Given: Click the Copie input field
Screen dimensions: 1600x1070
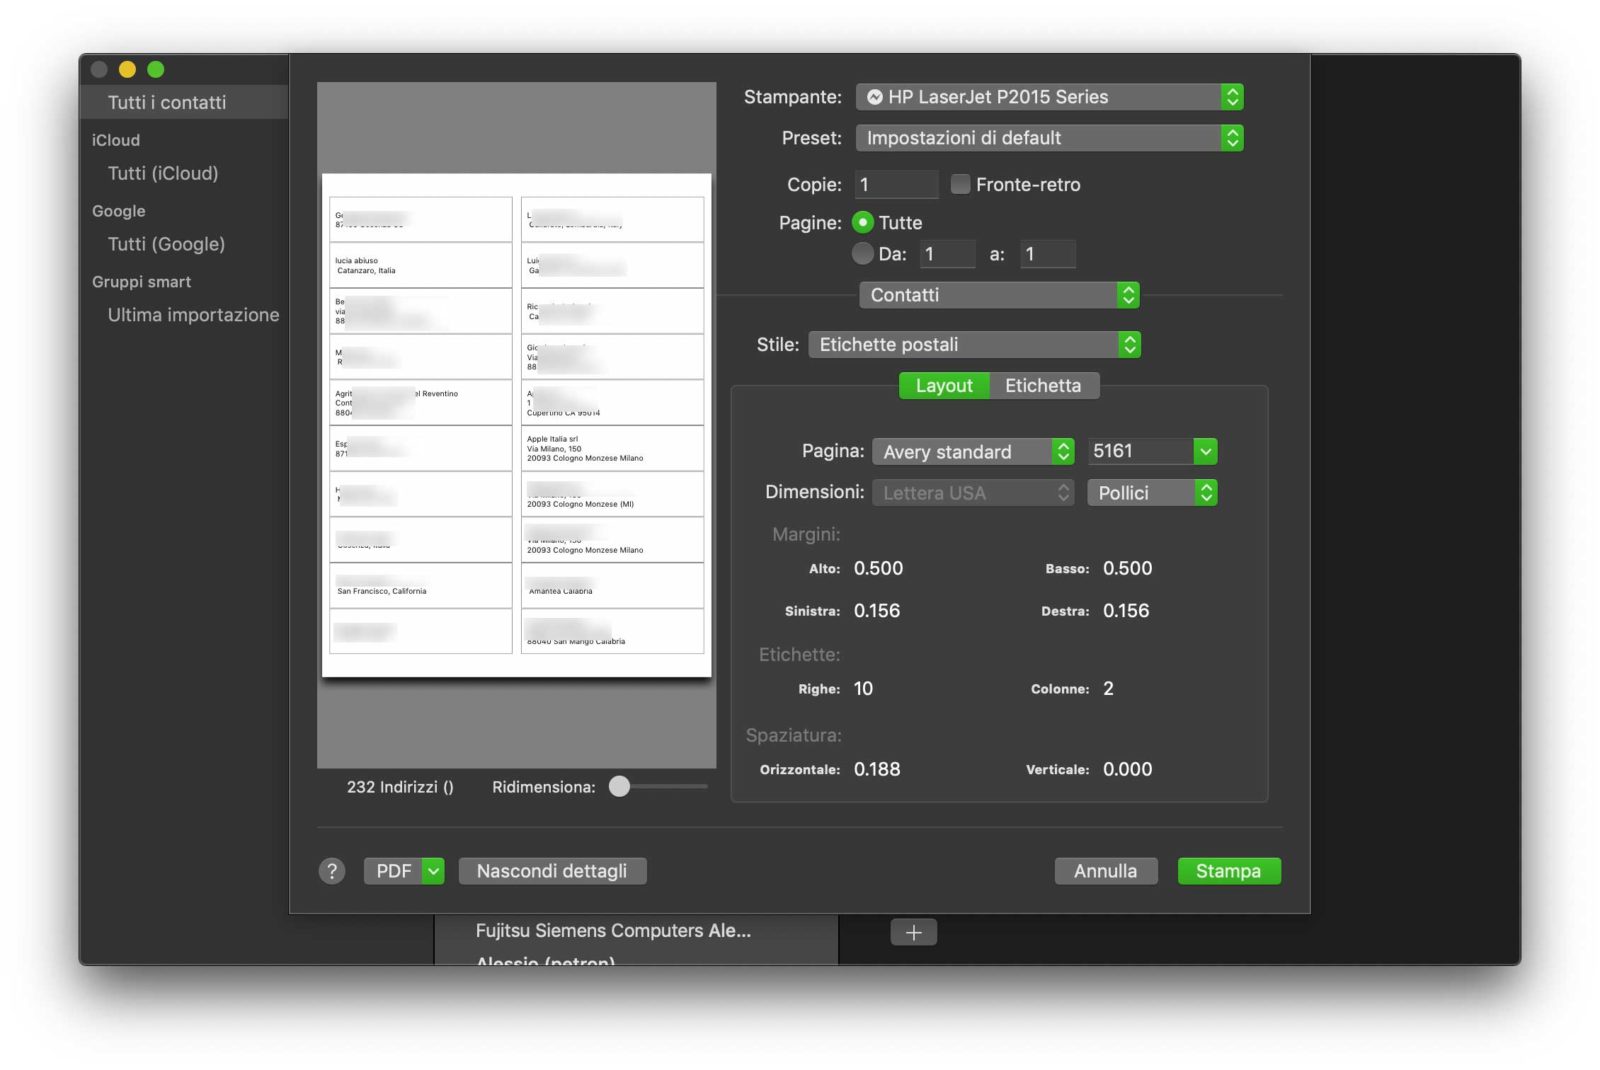Looking at the screenshot, I should [896, 184].
